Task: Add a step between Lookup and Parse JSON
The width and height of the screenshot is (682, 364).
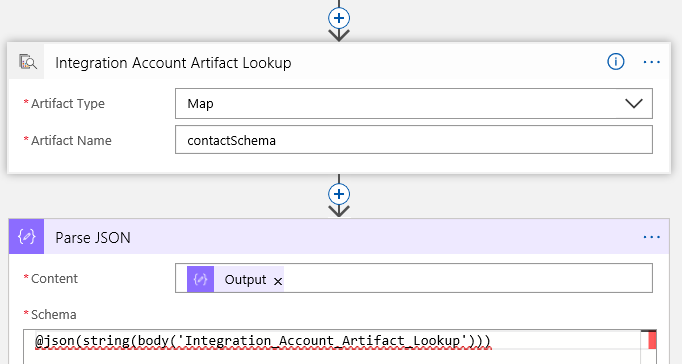Action: tap(339, 194)
